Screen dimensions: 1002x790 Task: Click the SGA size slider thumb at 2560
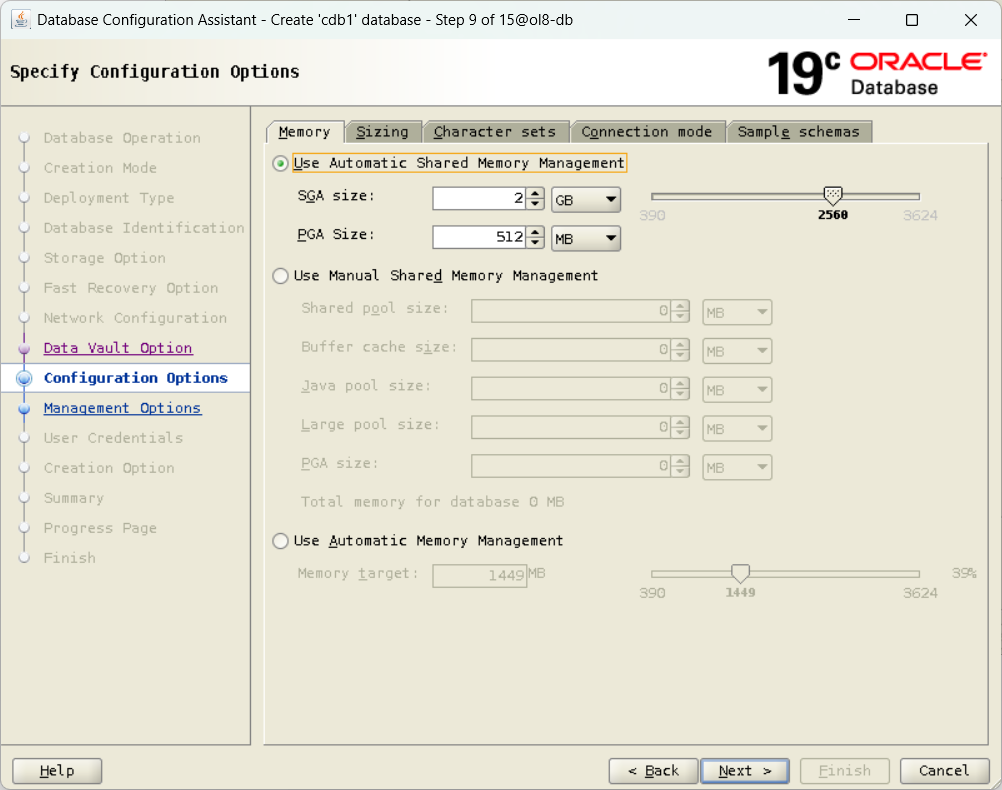(833, 196)
